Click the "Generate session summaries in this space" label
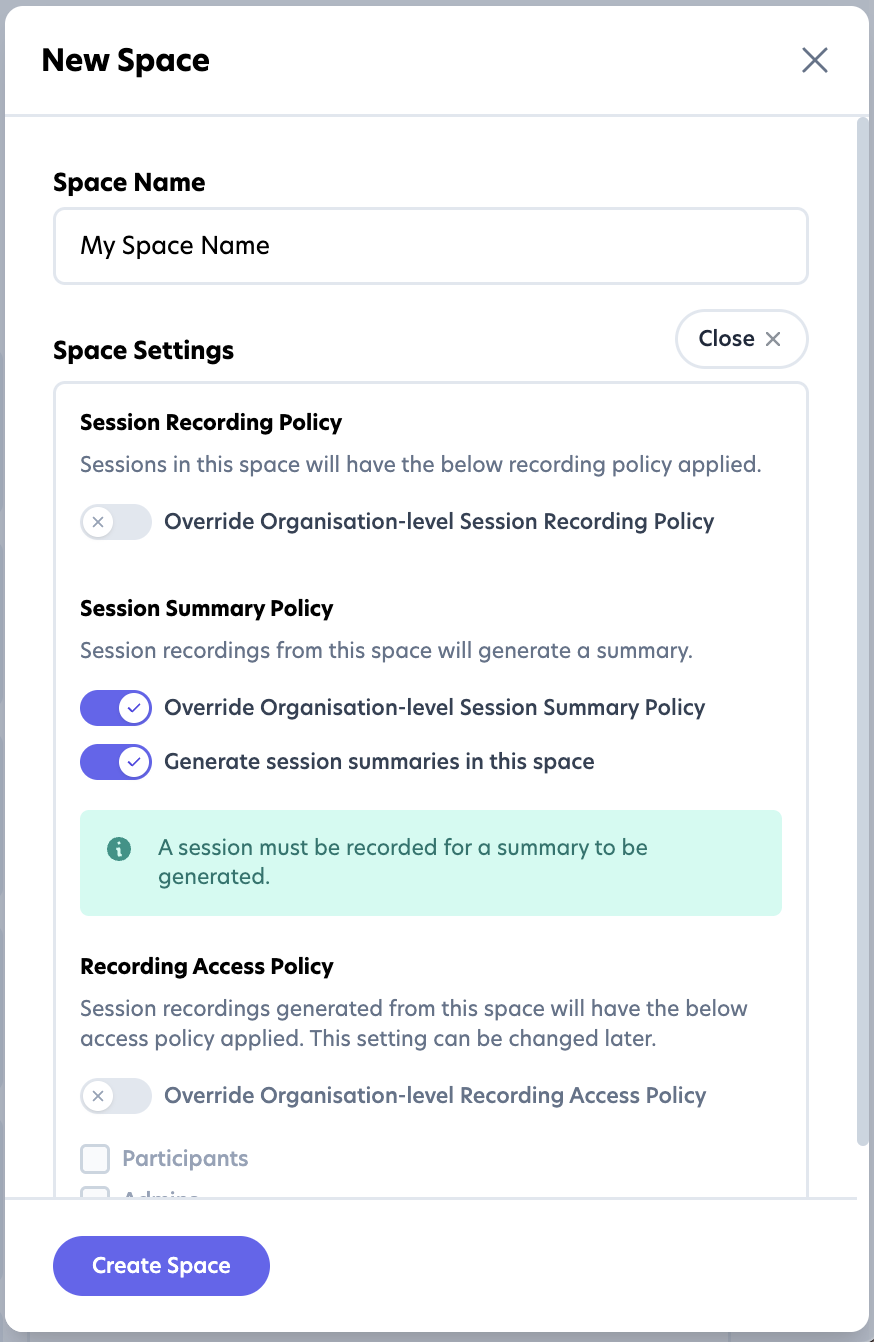This screenshot has height=1342, width=874. coord(379,762)
